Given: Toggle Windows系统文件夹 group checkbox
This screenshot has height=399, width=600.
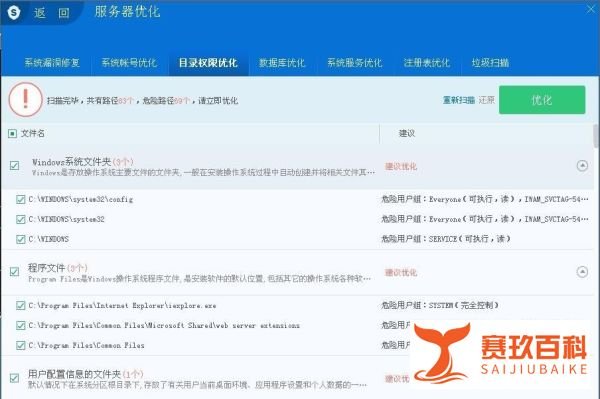Looking at the screenshot, I should coord(15,166).
